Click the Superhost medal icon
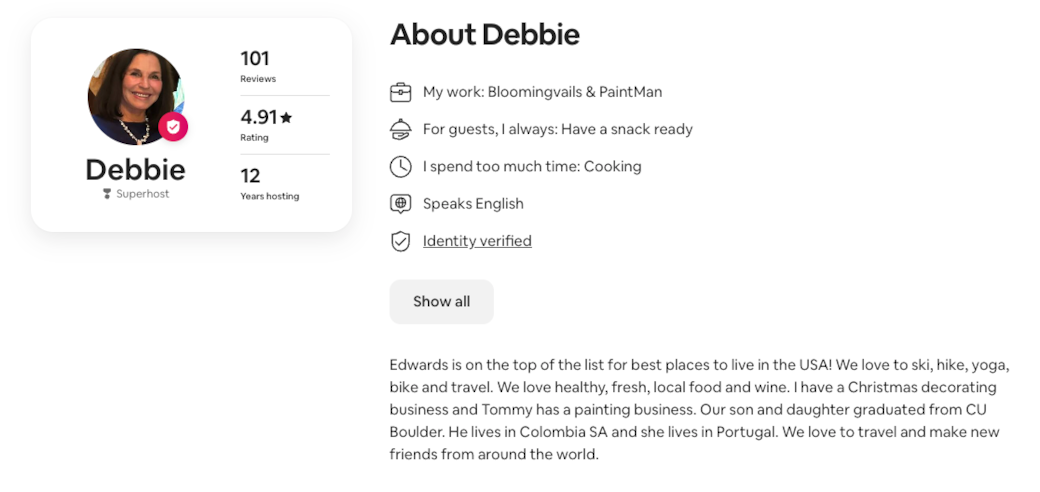This screenshot has width=1040, height=492. [x=107, y=194]
